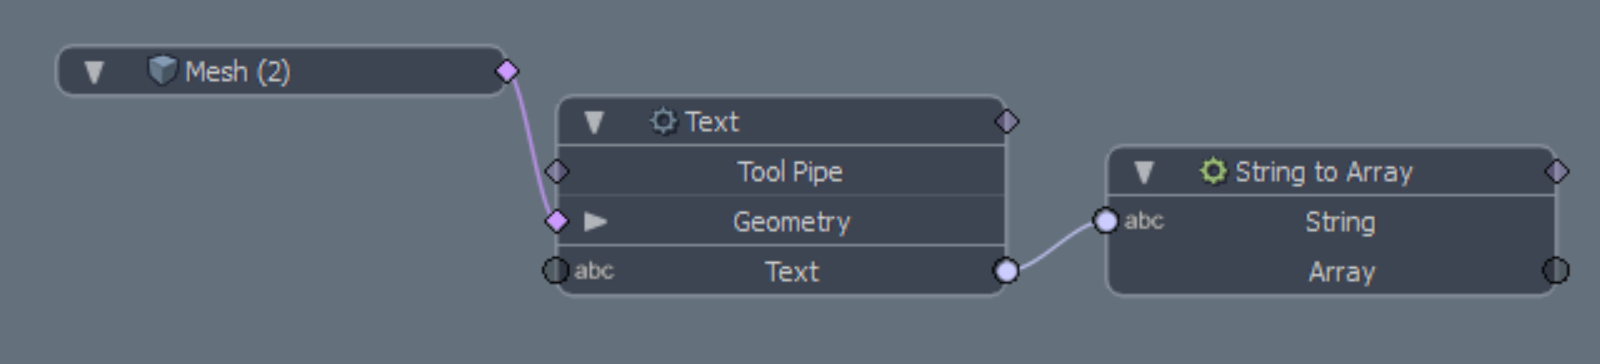Image resolution: width=1600 pixels, height=364 pixels.
Task: Click the Tool Pipe input diamond connector
Action: click(557, 172)
